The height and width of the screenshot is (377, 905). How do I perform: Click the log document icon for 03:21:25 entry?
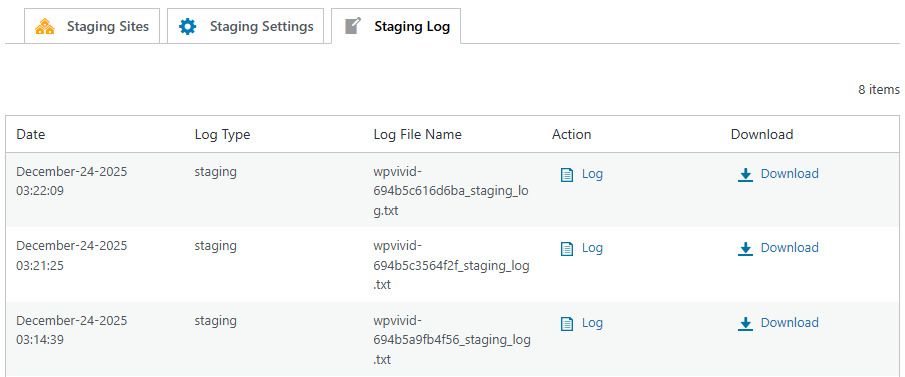(567, 249)
